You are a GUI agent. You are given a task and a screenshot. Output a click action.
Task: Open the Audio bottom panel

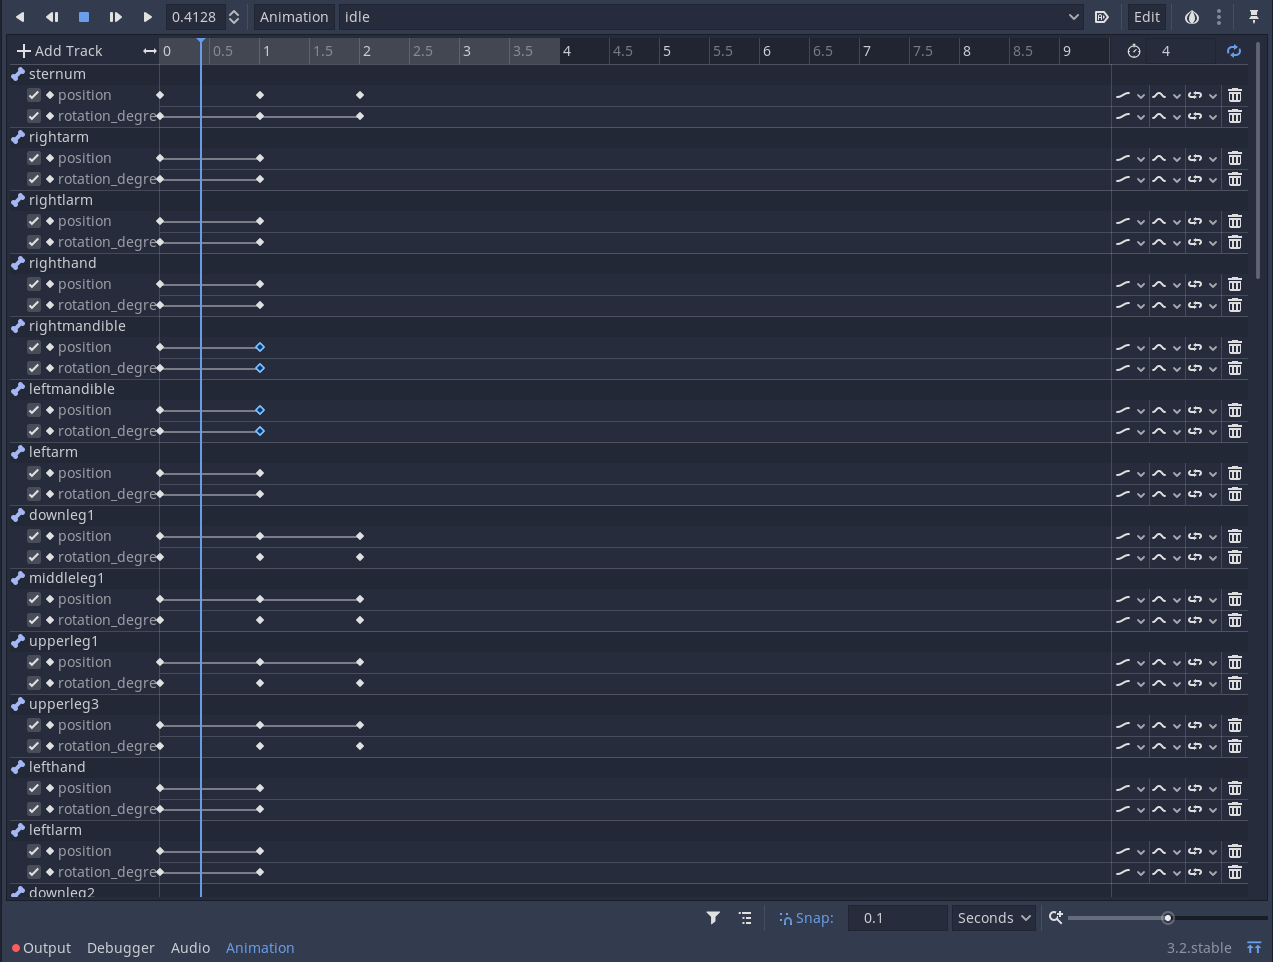190,947
